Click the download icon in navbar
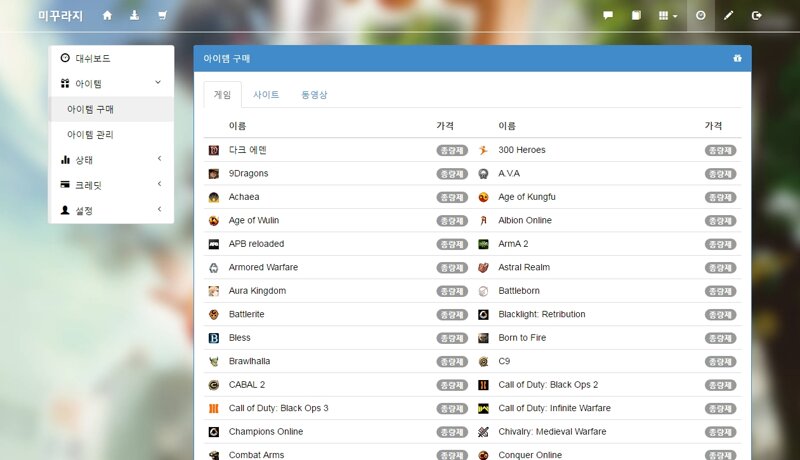The height and width of the screenshot is (460, 800). pyautogui.click(x=134, y=15)
